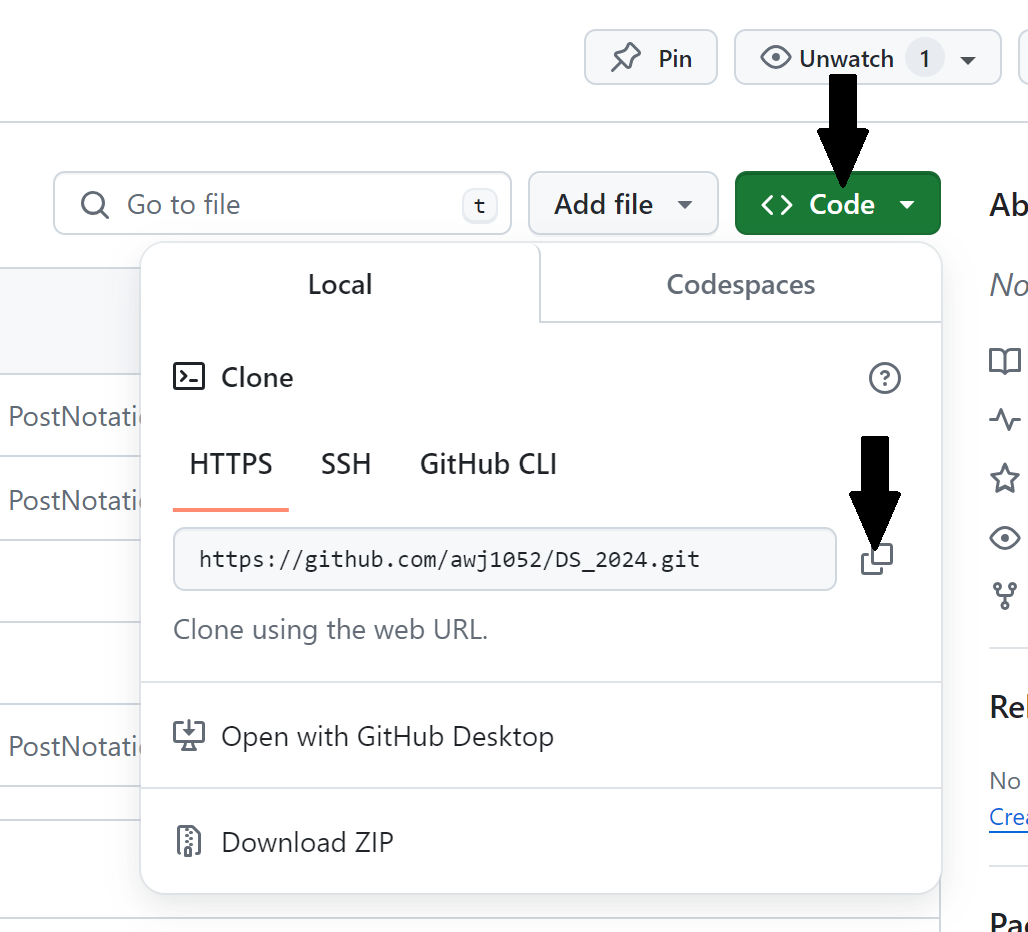This screenshot has width=1028, height=932.
Task: Click the 't' keyboard shortcut hint
Action: click(x=479, y=206)
